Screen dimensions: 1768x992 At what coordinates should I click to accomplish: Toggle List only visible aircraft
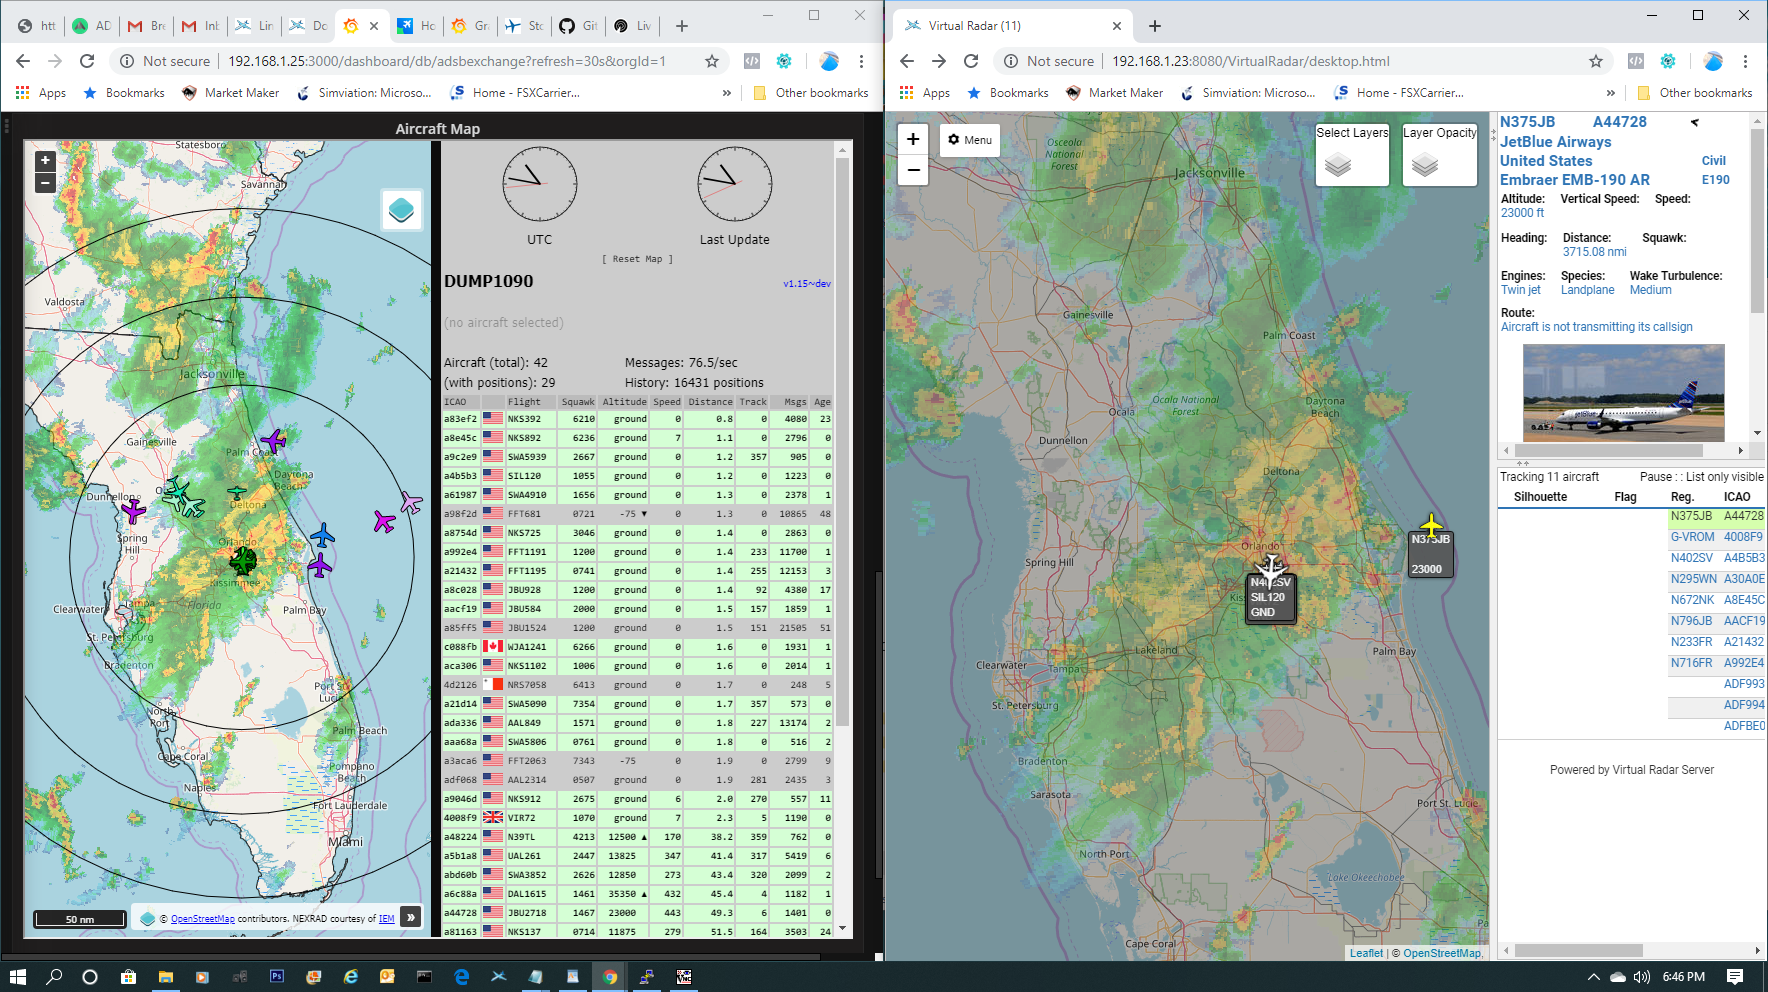(x=1724, y=477)
